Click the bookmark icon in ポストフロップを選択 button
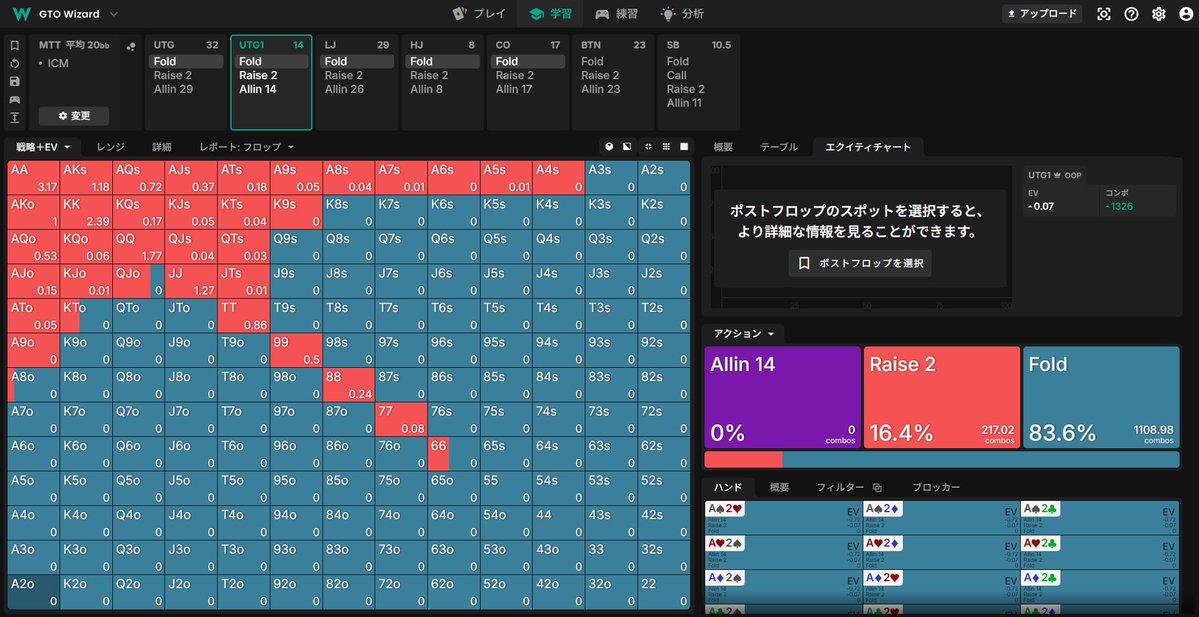The image size is (1199, 617). pos(804,263)
